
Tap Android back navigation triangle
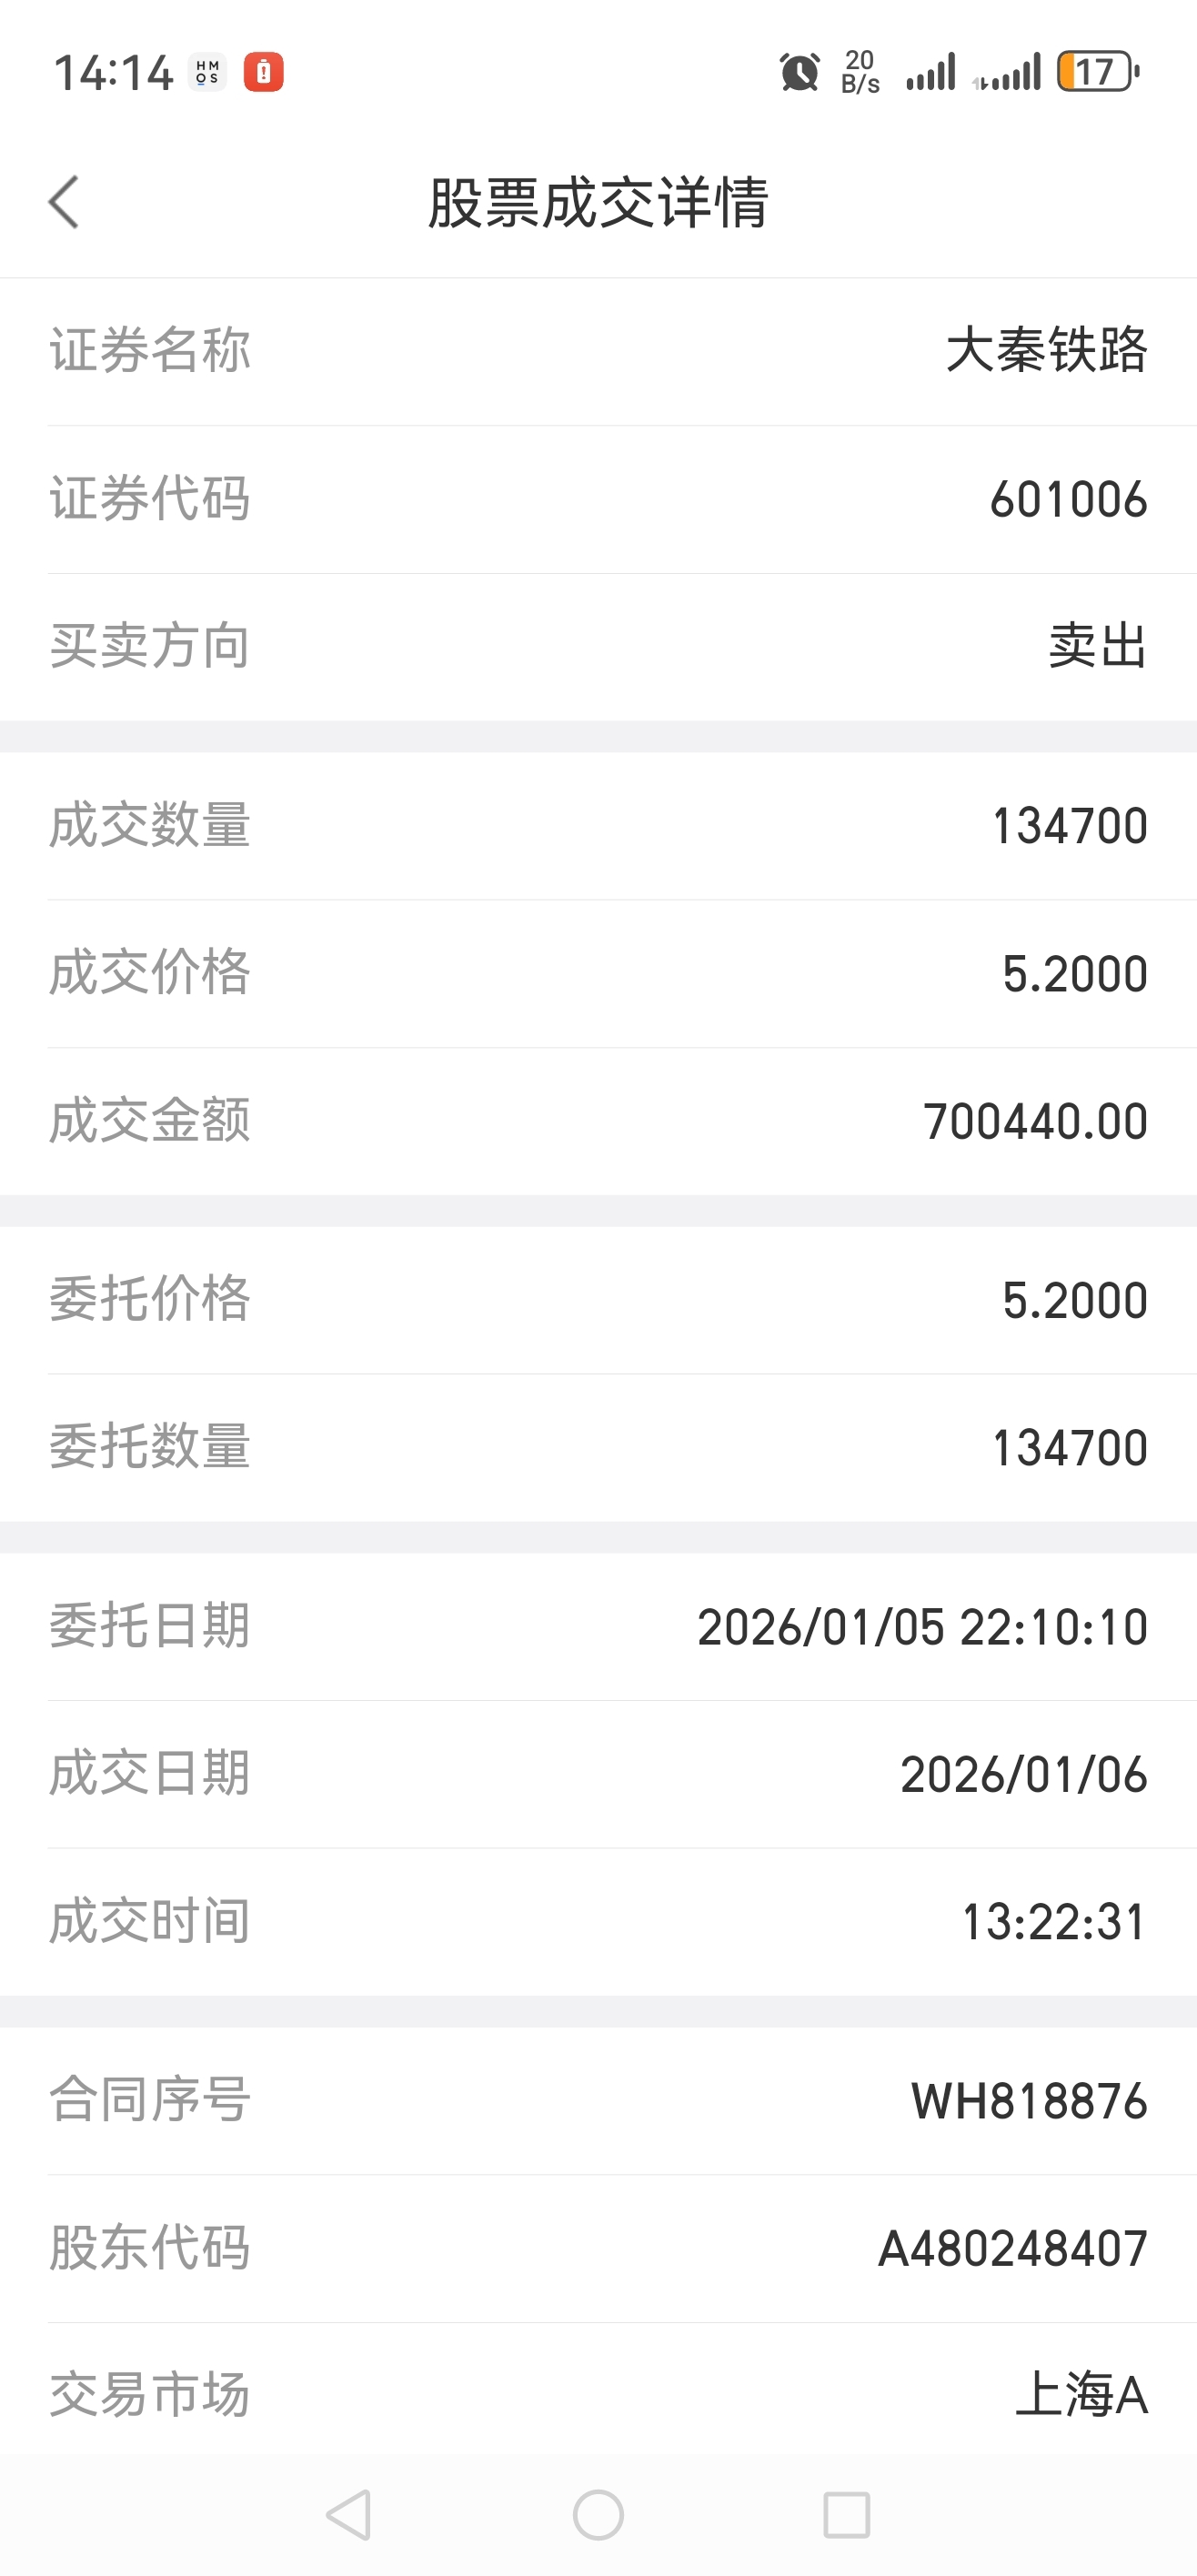pyautogui.click(x=349, y=2514)
